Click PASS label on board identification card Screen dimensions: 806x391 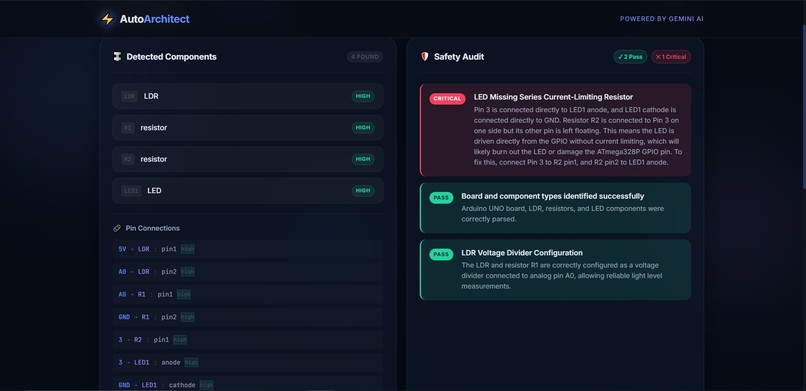tap(441, 198)
